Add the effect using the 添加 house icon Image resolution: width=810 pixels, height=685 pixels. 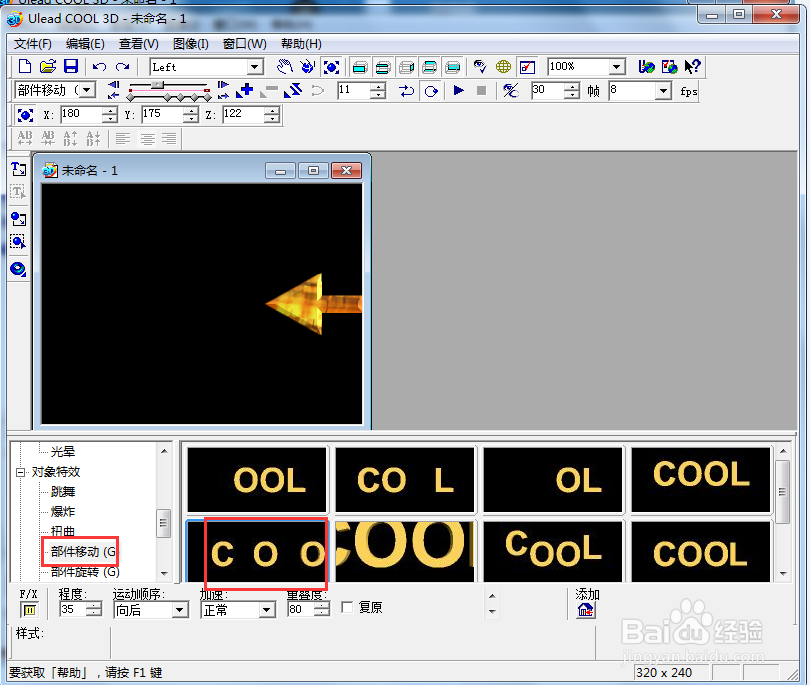[x=585, y=610]
